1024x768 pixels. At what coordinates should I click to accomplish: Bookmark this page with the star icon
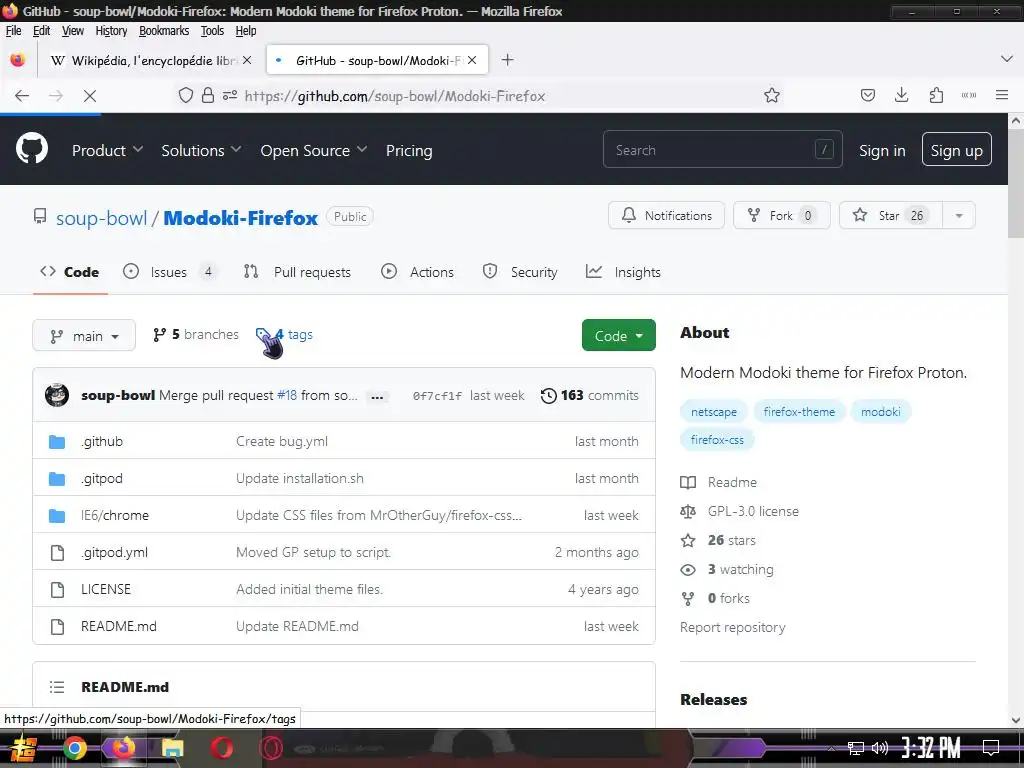point(772,95)
